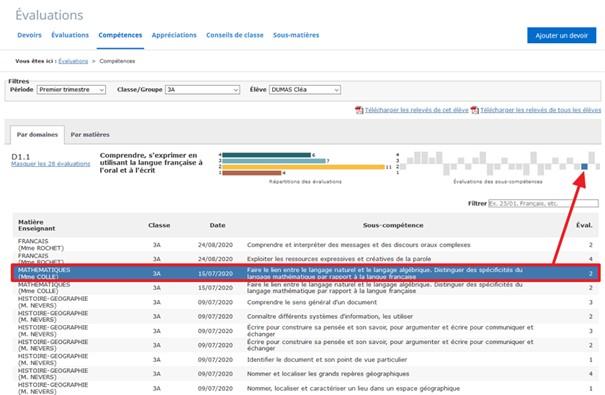Image resolution: width=605 pixels, height=395 pixels.
Task: Select row Comprendre et interpréter des messages oraux
Action: [x=306, y=245]
